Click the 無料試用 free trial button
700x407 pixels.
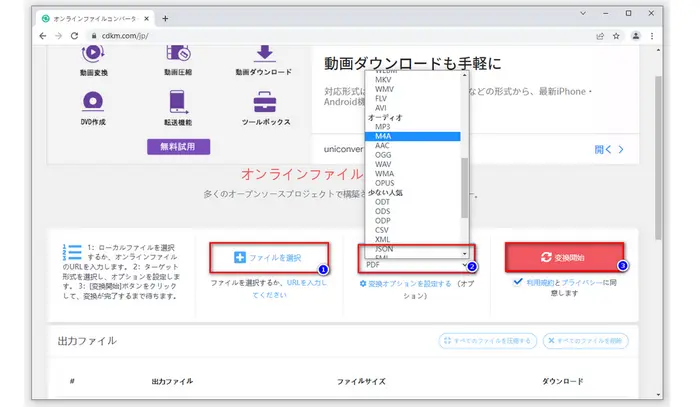pyautogui.click(x=179, y=146)
